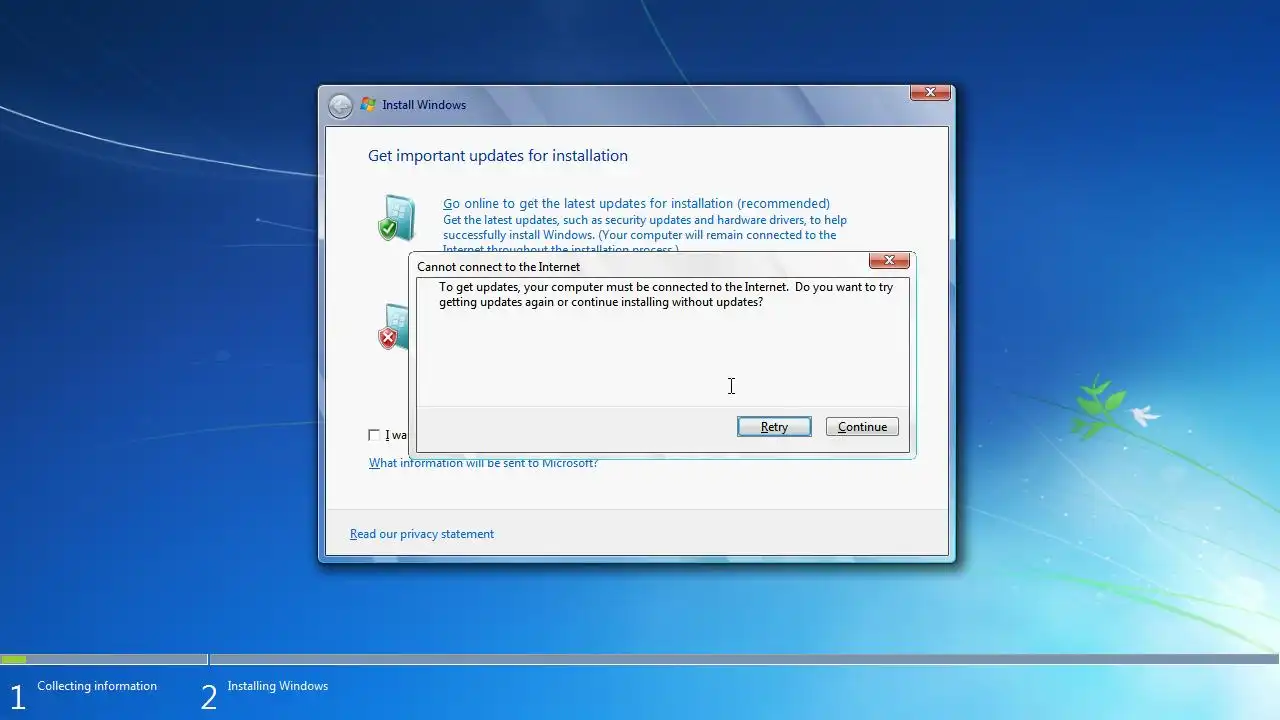The image size is (1280, 720).
Task: Click the Cannot connect to the Internet title
Action: coord(498,267)
